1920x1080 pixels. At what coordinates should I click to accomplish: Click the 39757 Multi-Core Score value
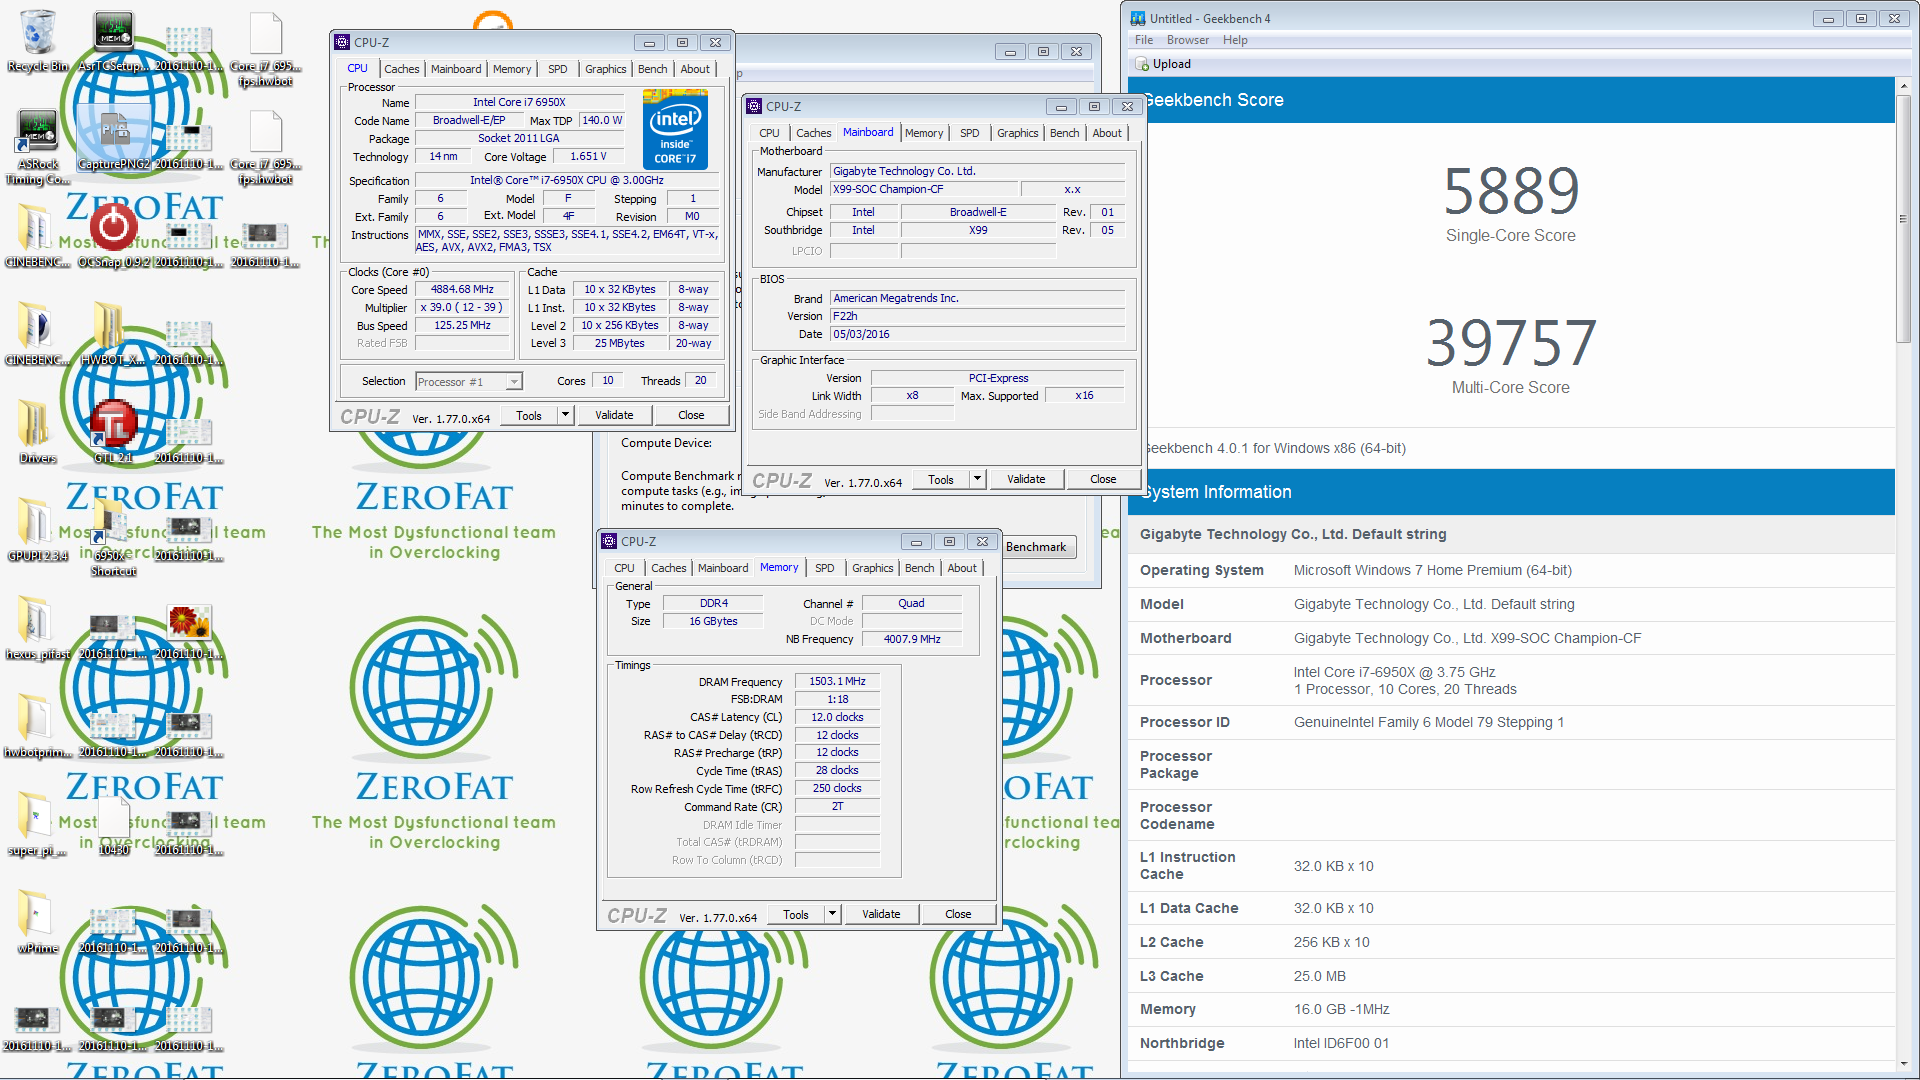pos(1510,344)
